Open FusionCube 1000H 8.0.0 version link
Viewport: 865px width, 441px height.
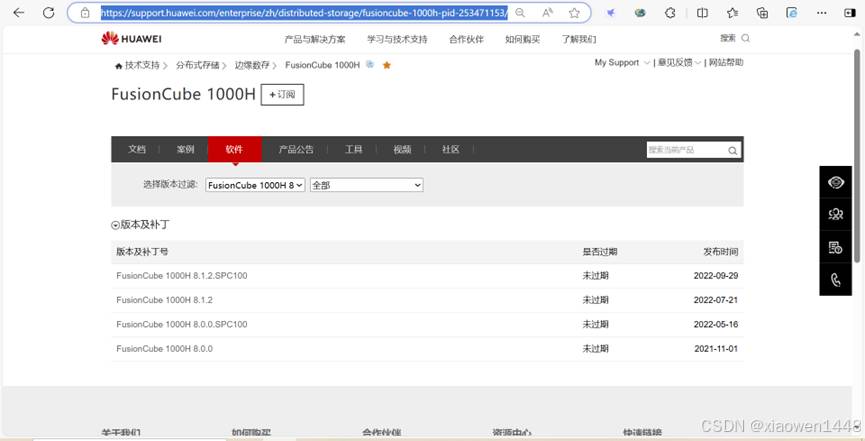[164, 348]
